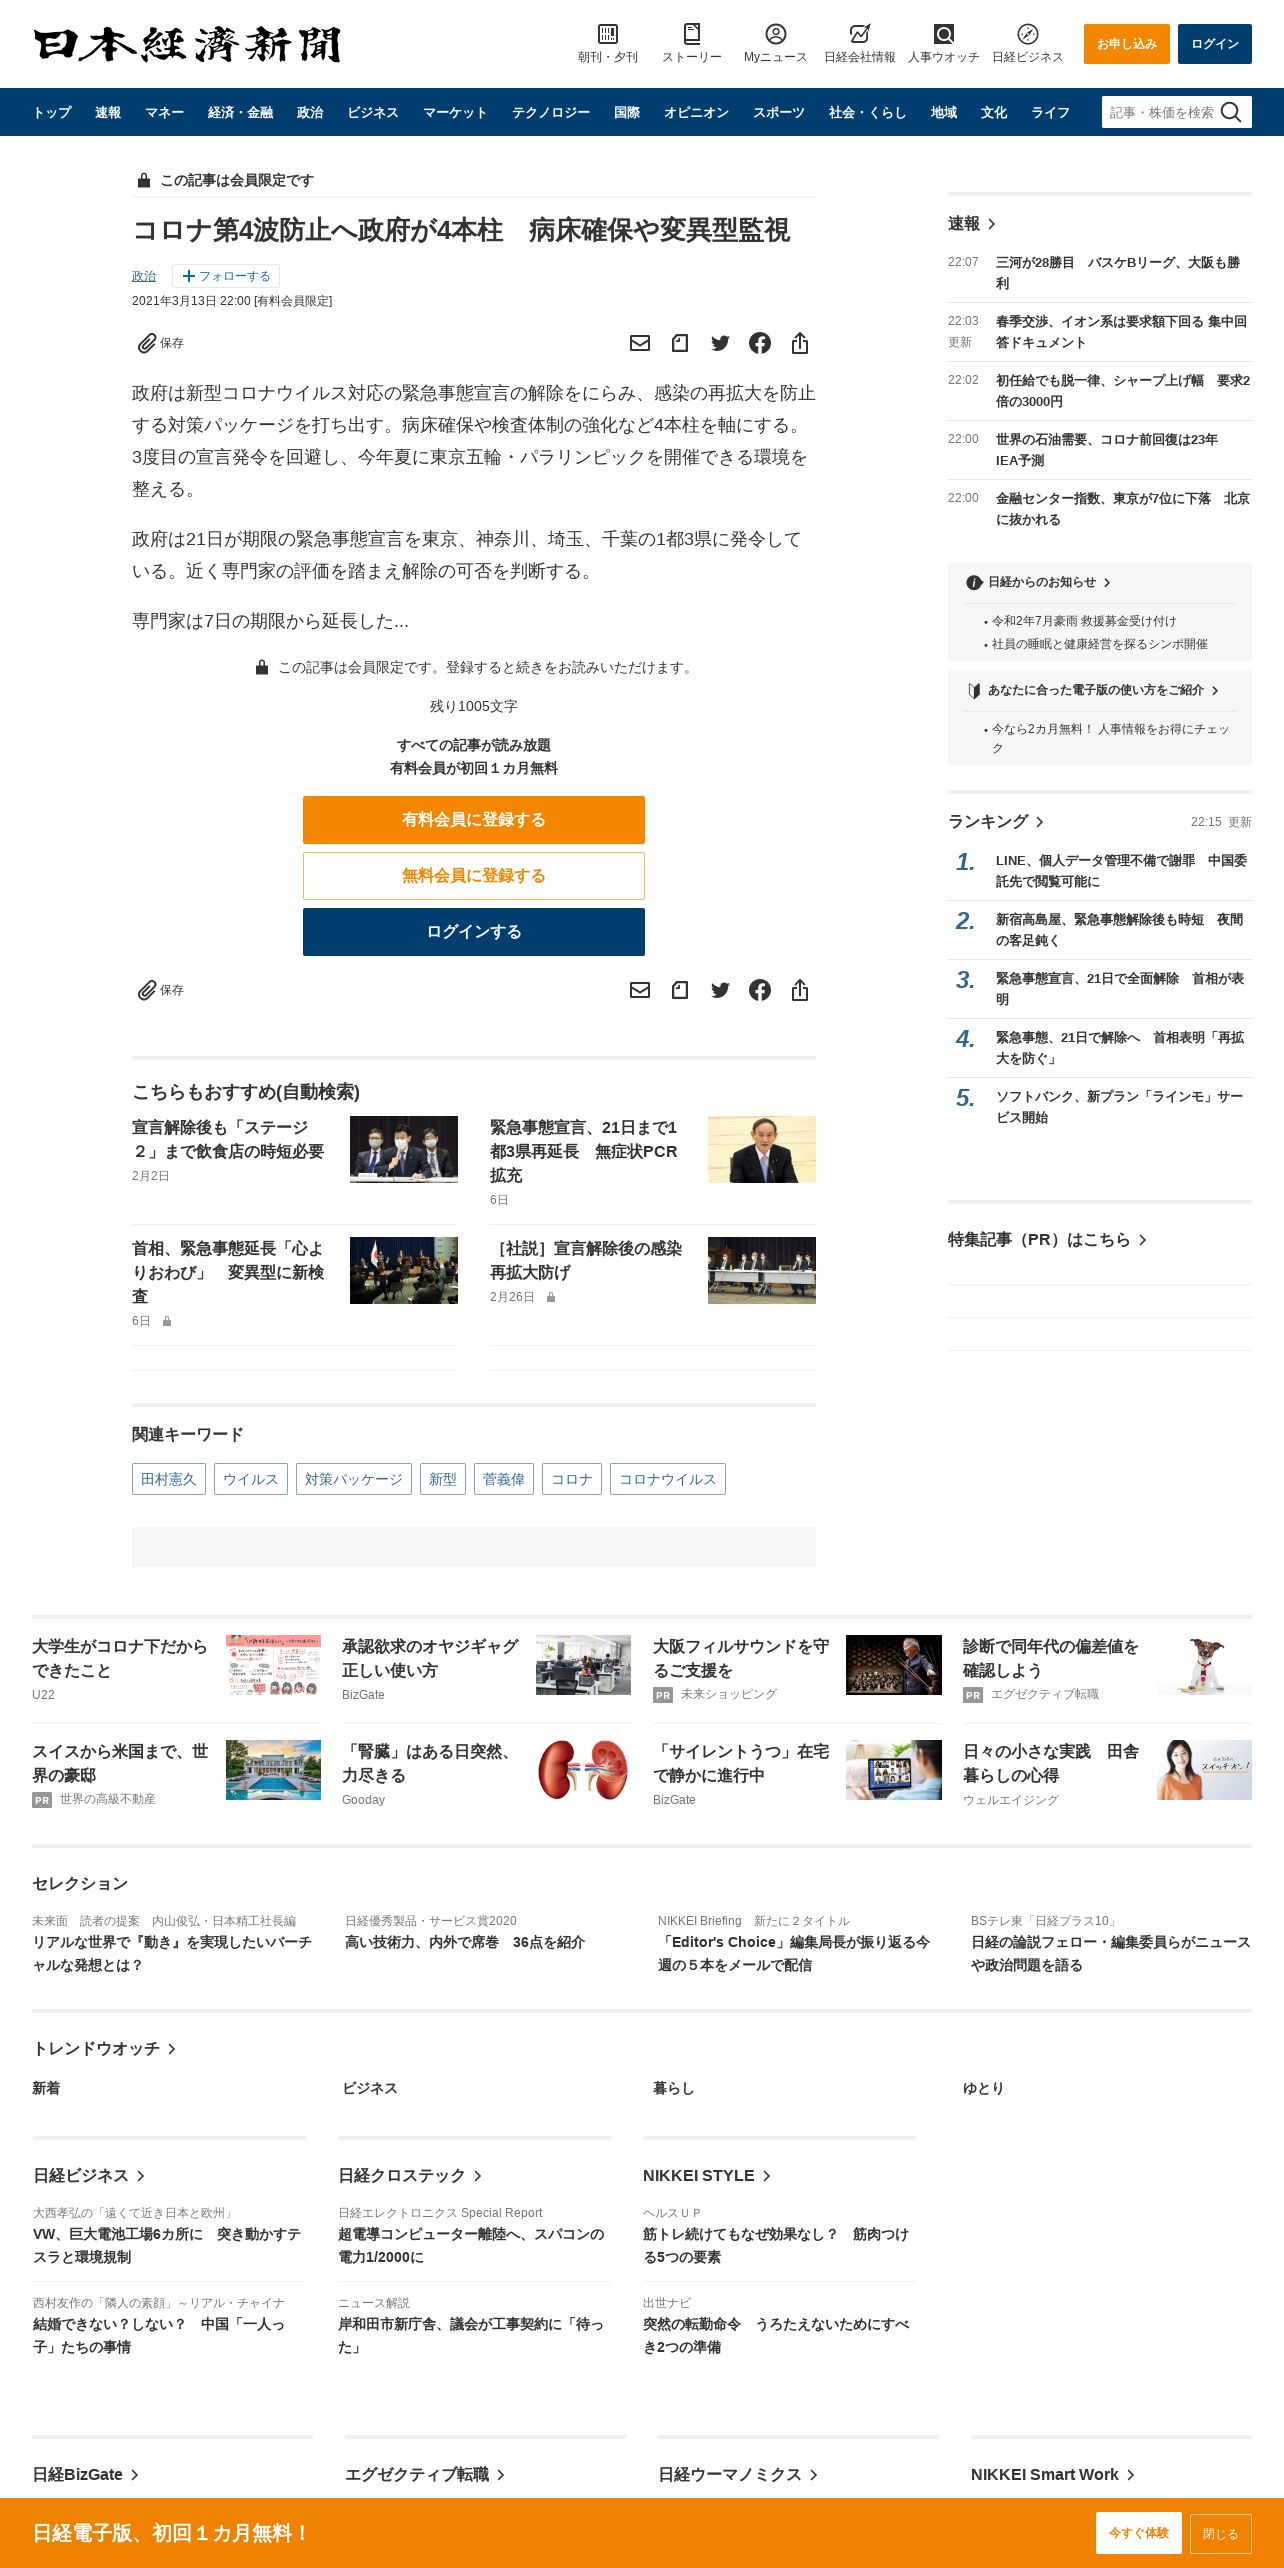Open the 日経ビジネス compass icon
The width and height of the screenshot is (1284, 2568).
coord(1027,34)
